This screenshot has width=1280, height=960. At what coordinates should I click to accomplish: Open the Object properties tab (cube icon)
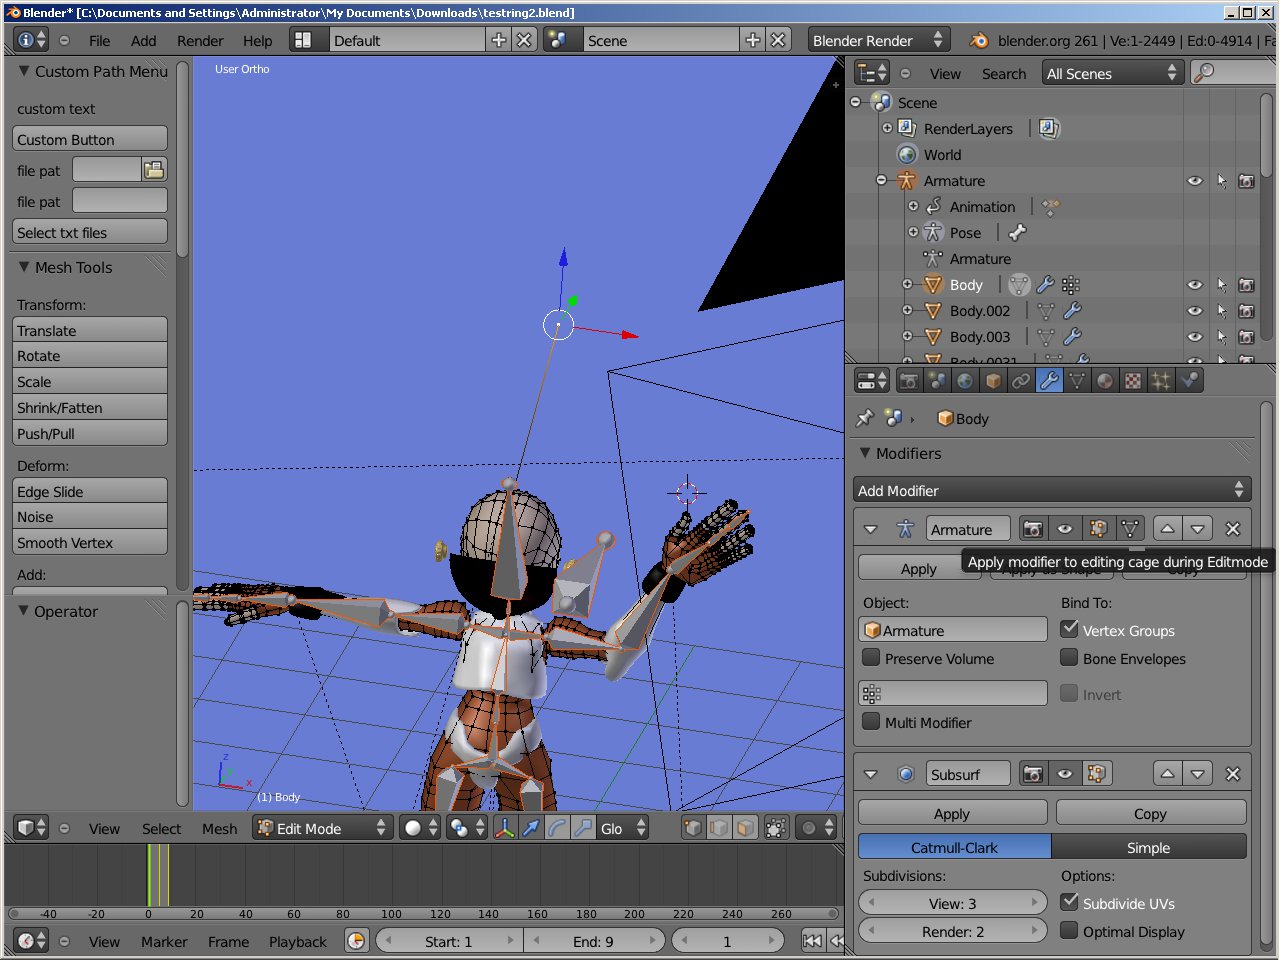993,381
